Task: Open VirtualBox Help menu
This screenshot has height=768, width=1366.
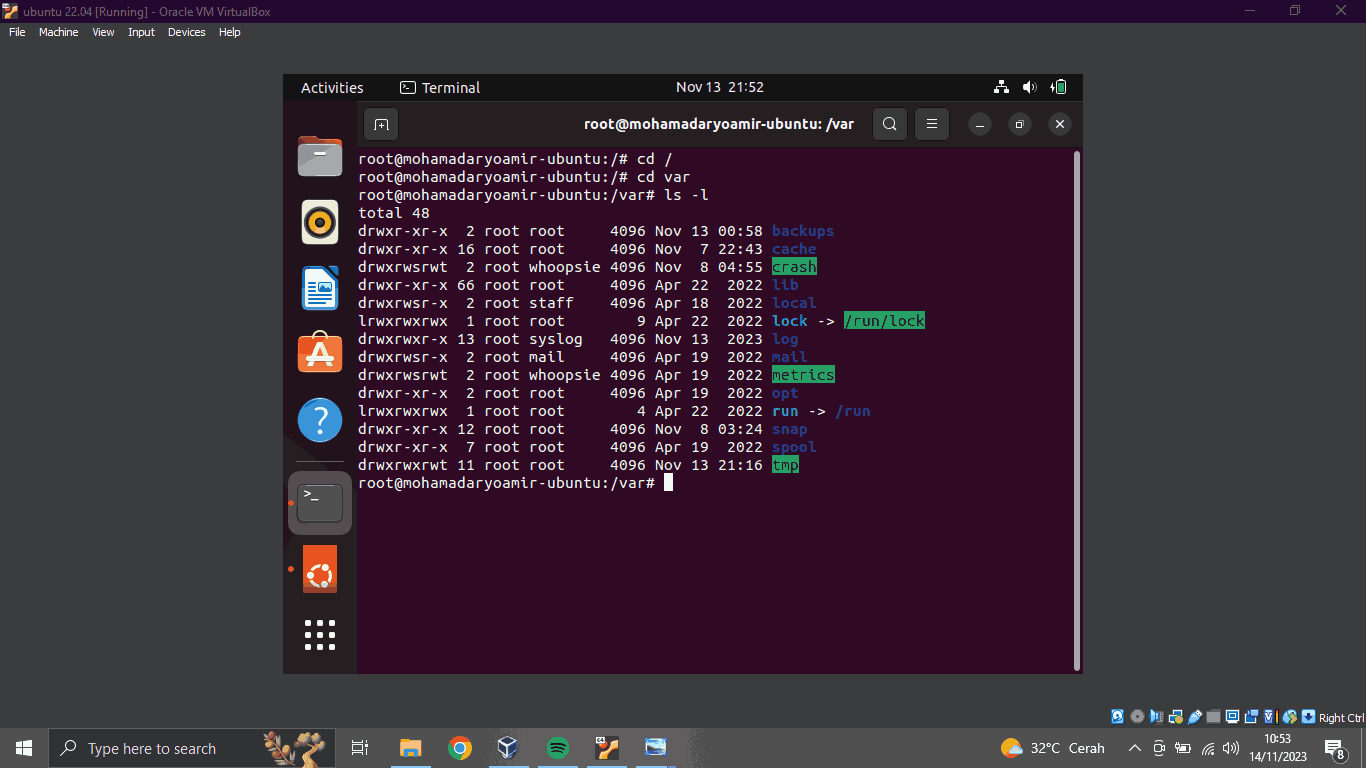Action: tap(230, 32)
